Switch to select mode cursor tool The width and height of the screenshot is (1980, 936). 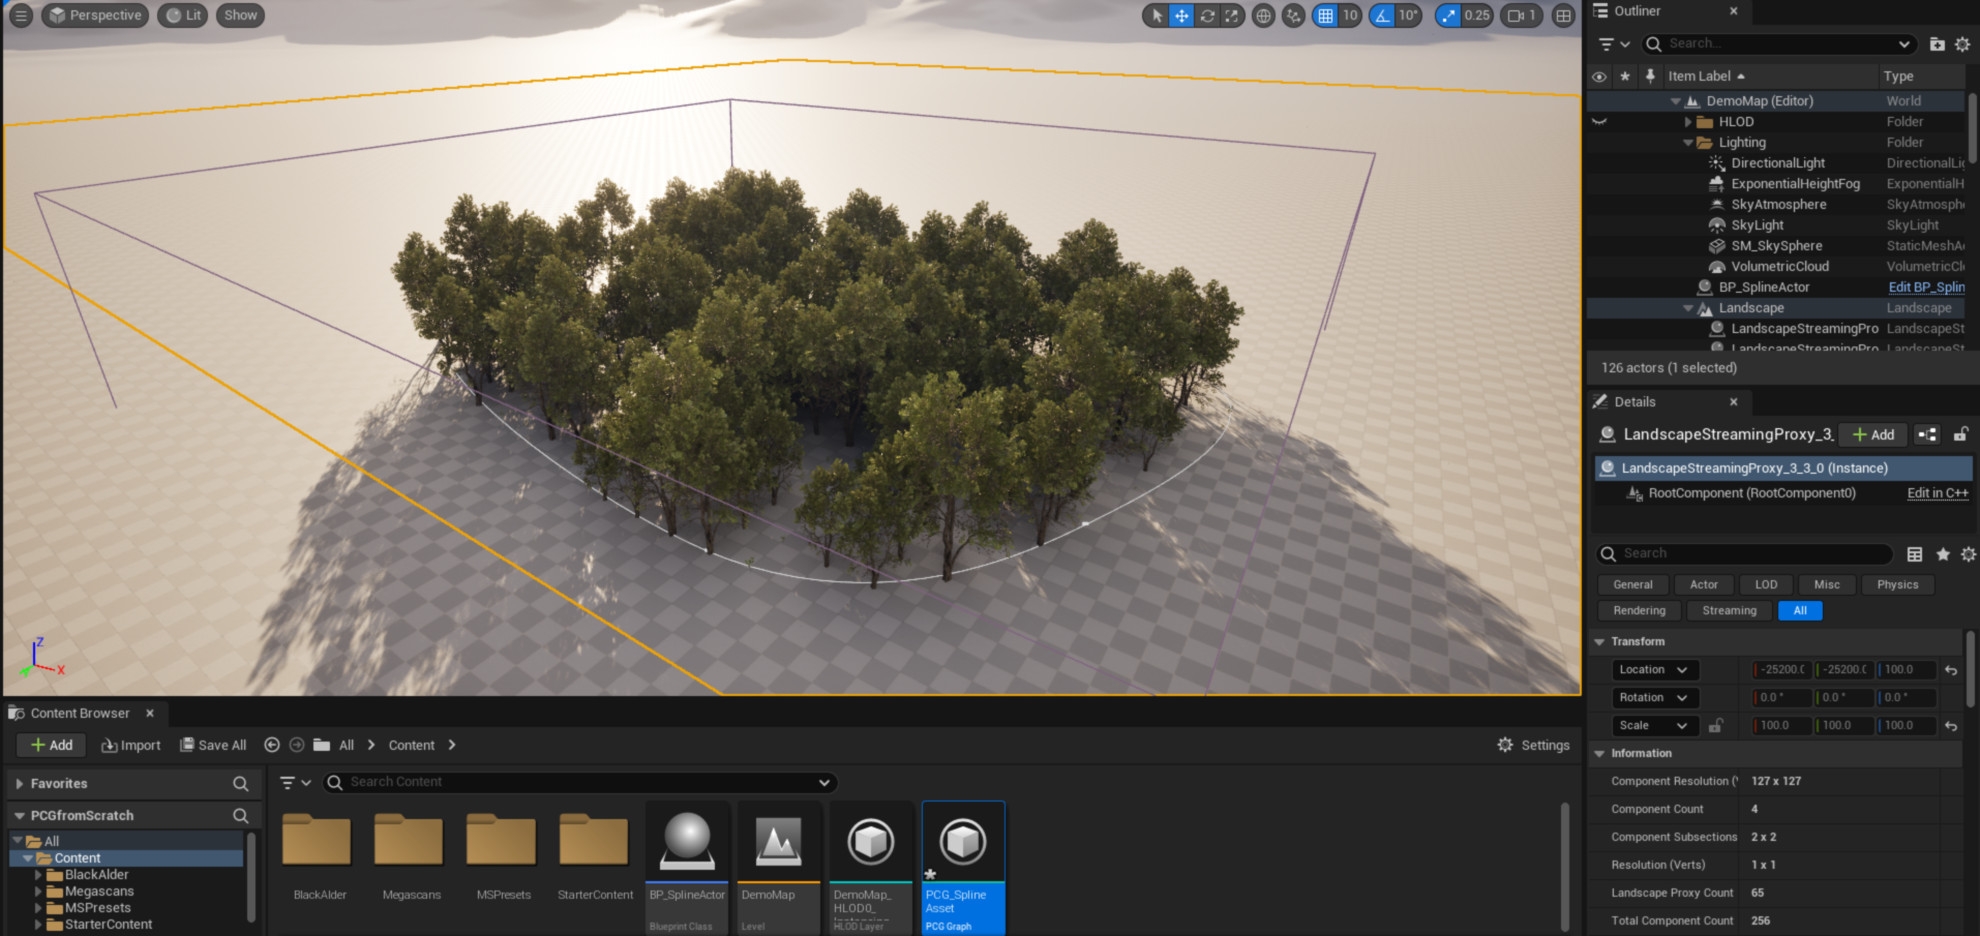[1157, 15]
